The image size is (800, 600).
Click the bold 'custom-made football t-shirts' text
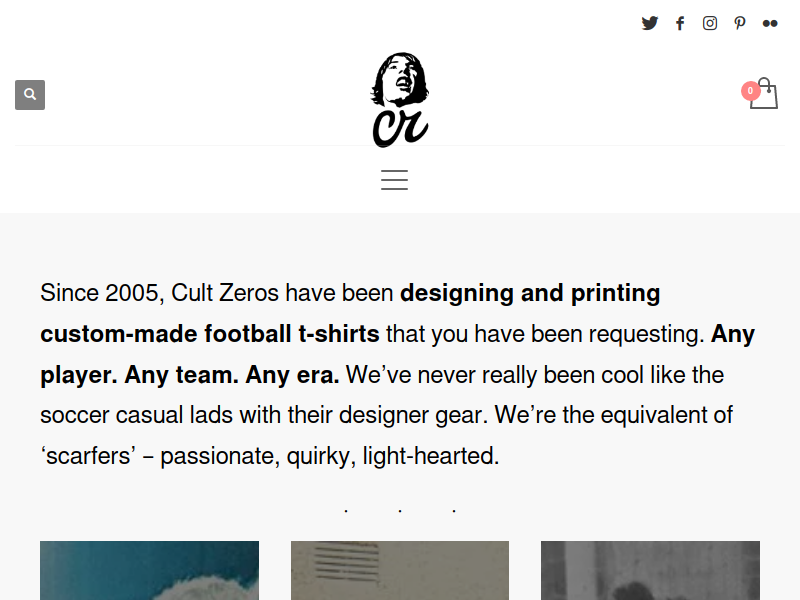(210, 334)
